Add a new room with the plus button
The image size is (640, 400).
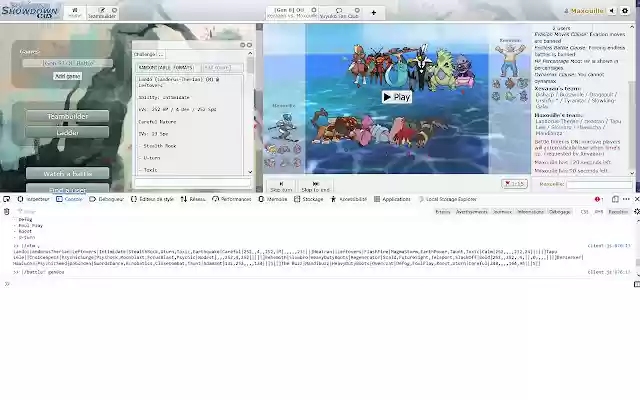point(373,13)
